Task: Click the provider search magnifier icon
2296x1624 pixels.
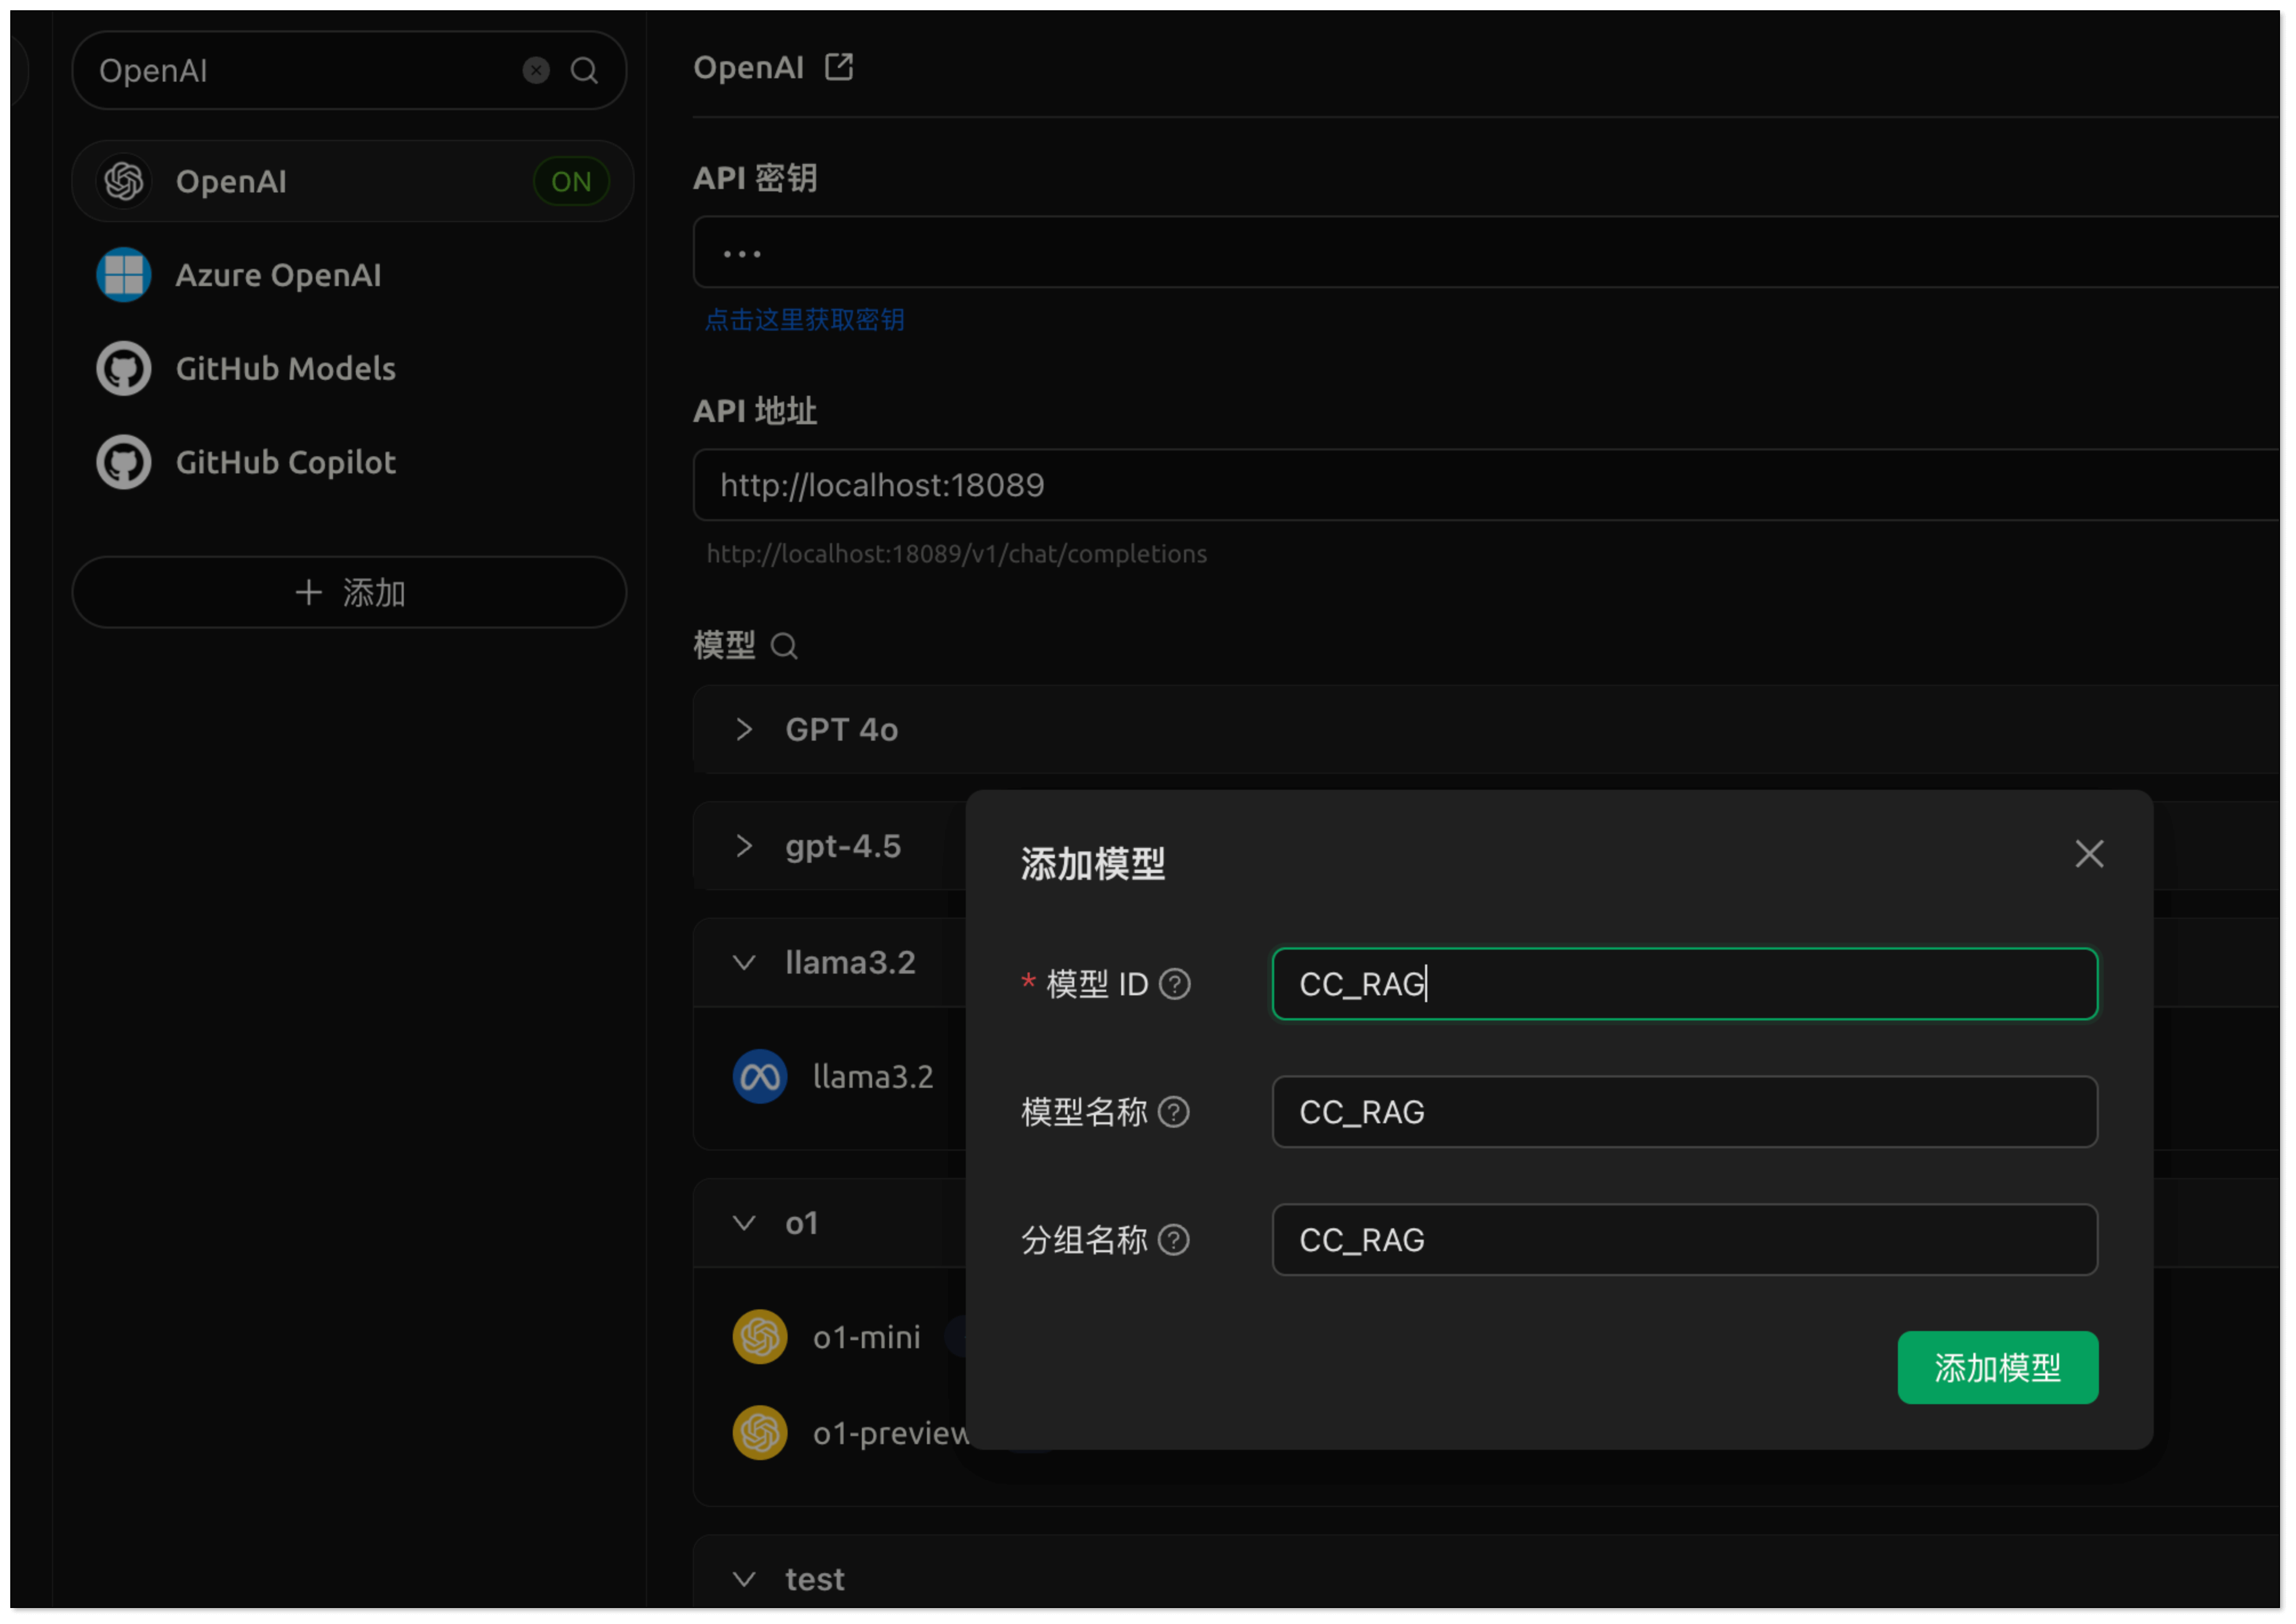Action: 584,70
